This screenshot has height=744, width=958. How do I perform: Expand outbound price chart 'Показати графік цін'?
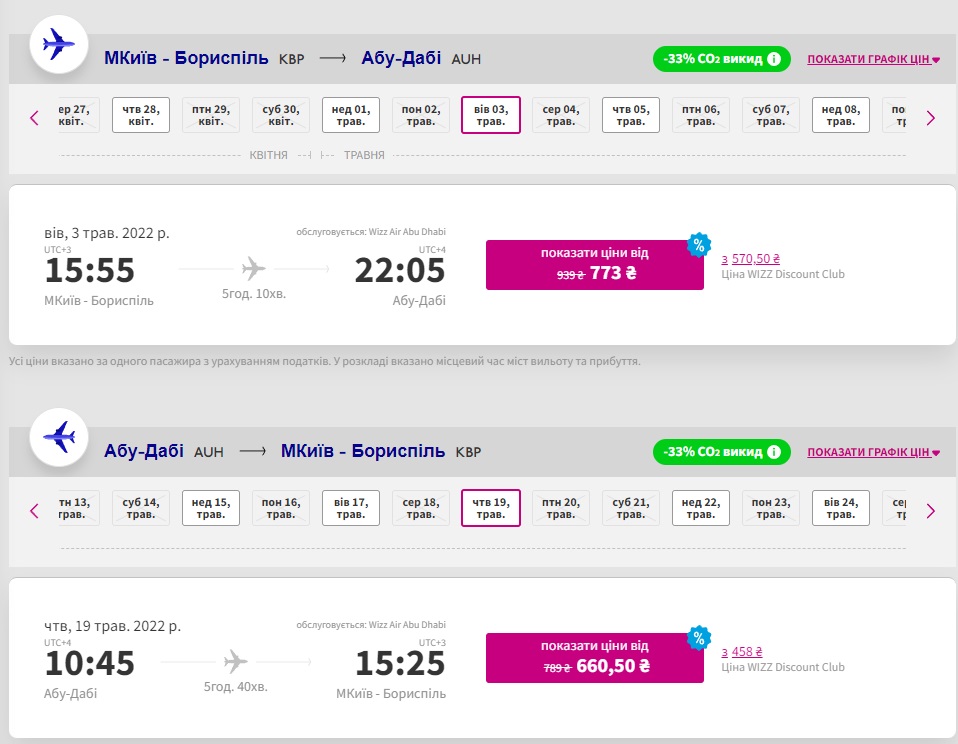pyautogui.click(x=873, y=59)
